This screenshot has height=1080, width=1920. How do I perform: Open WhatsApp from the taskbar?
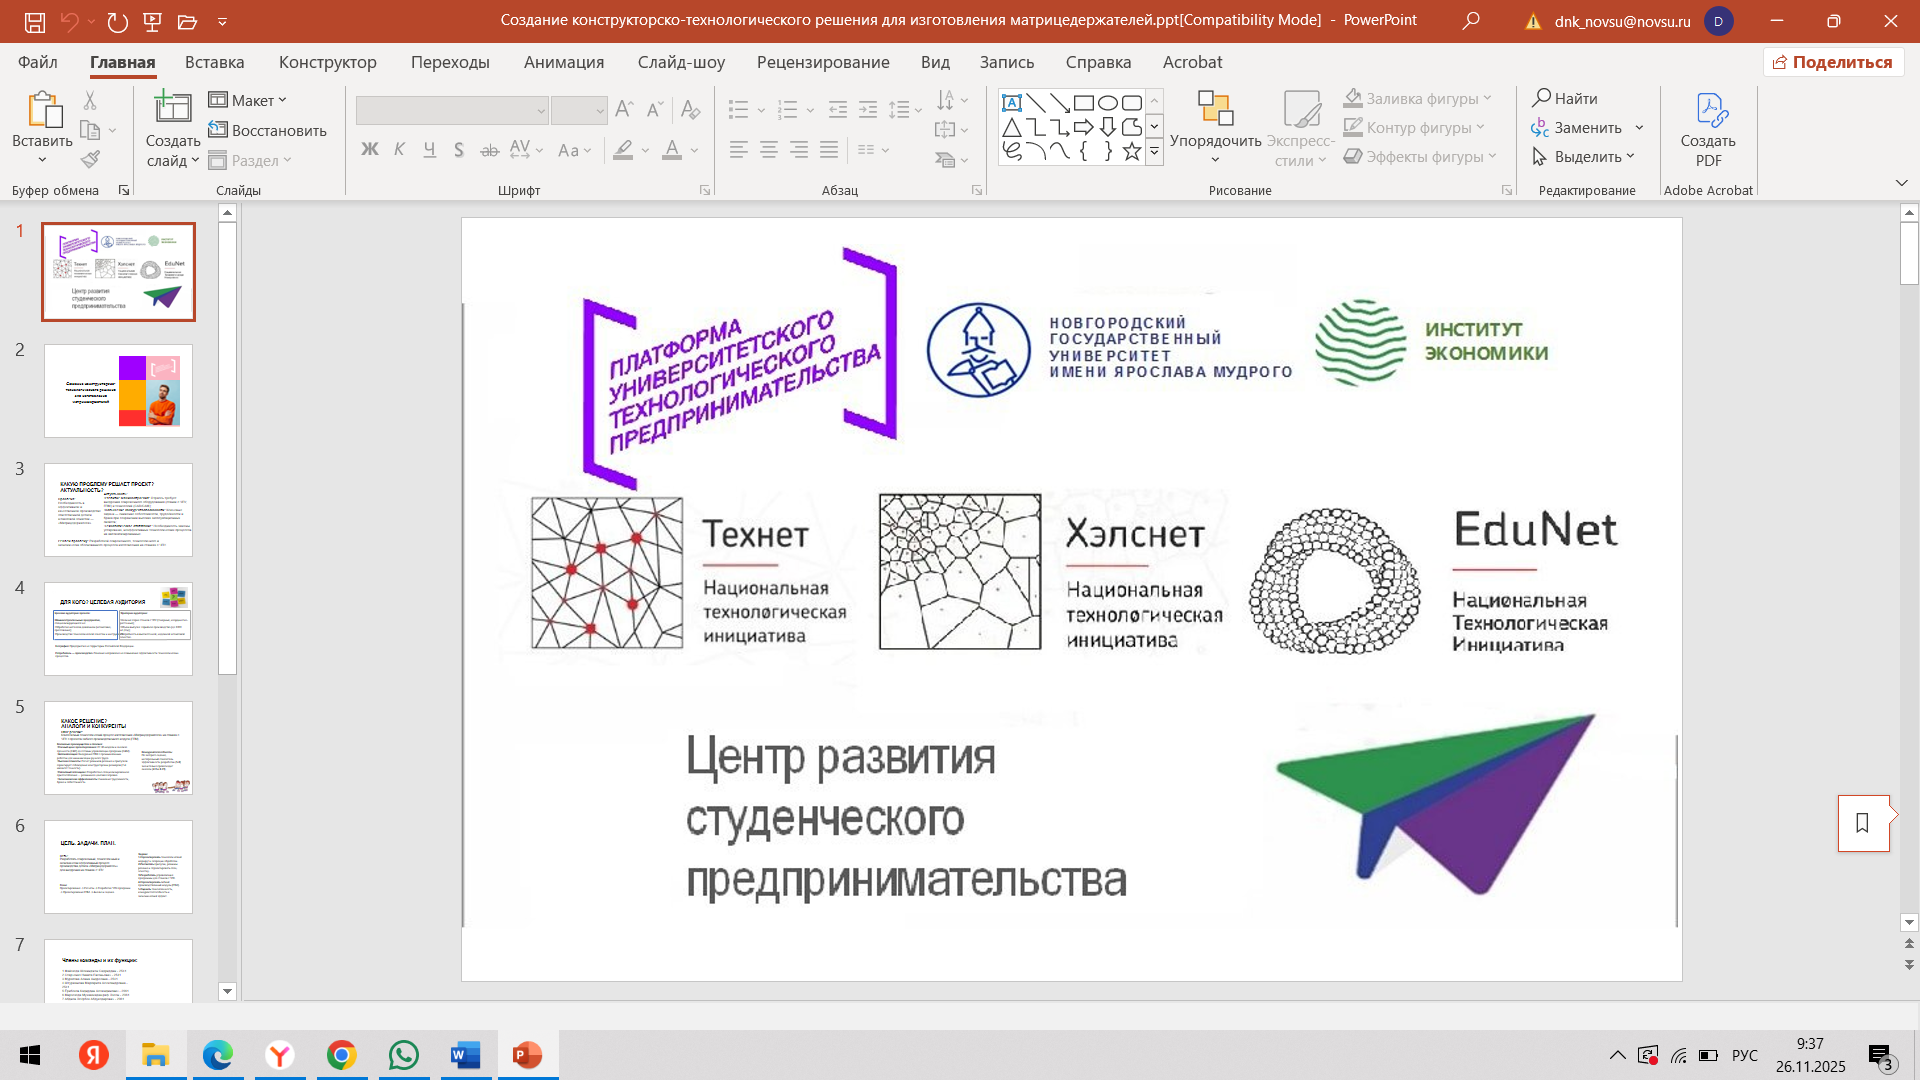pyautogui.click(x=404, y=1055)
